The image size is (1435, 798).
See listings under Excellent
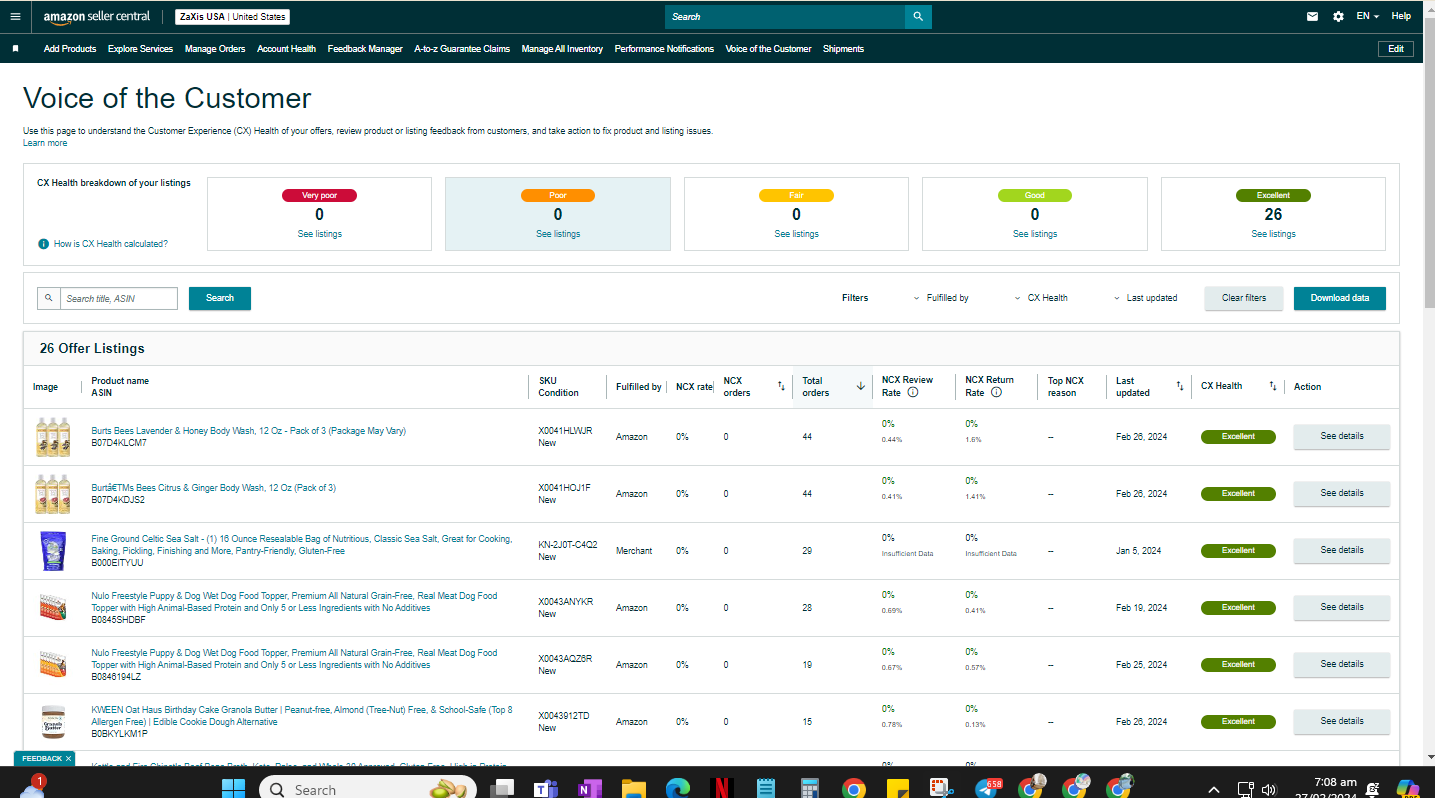click(x=1273, y=234)
